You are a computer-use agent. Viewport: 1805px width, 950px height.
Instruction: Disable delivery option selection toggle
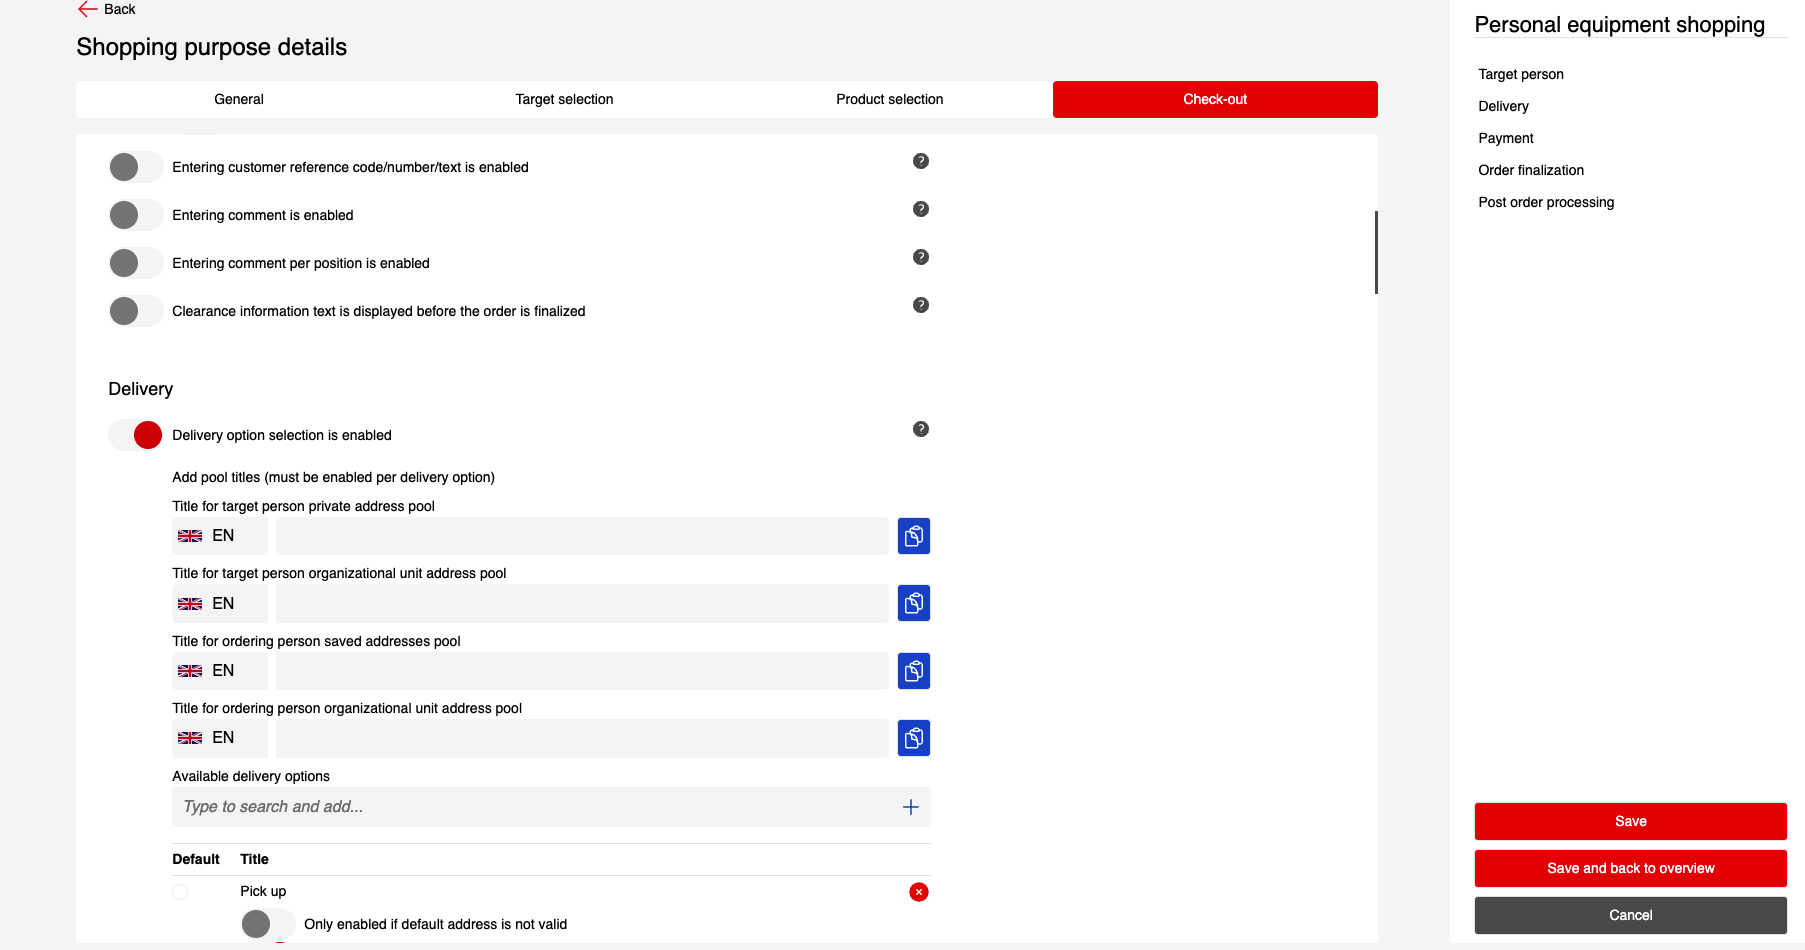pos(135,435)
